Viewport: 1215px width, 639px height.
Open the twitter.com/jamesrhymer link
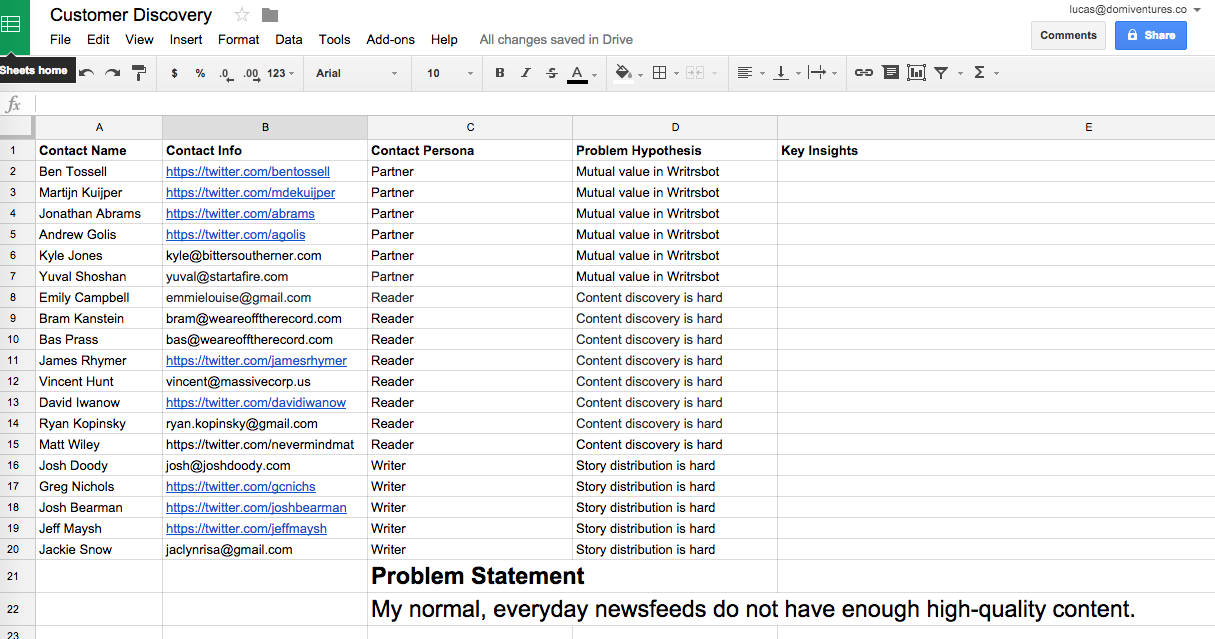(256, 361)
